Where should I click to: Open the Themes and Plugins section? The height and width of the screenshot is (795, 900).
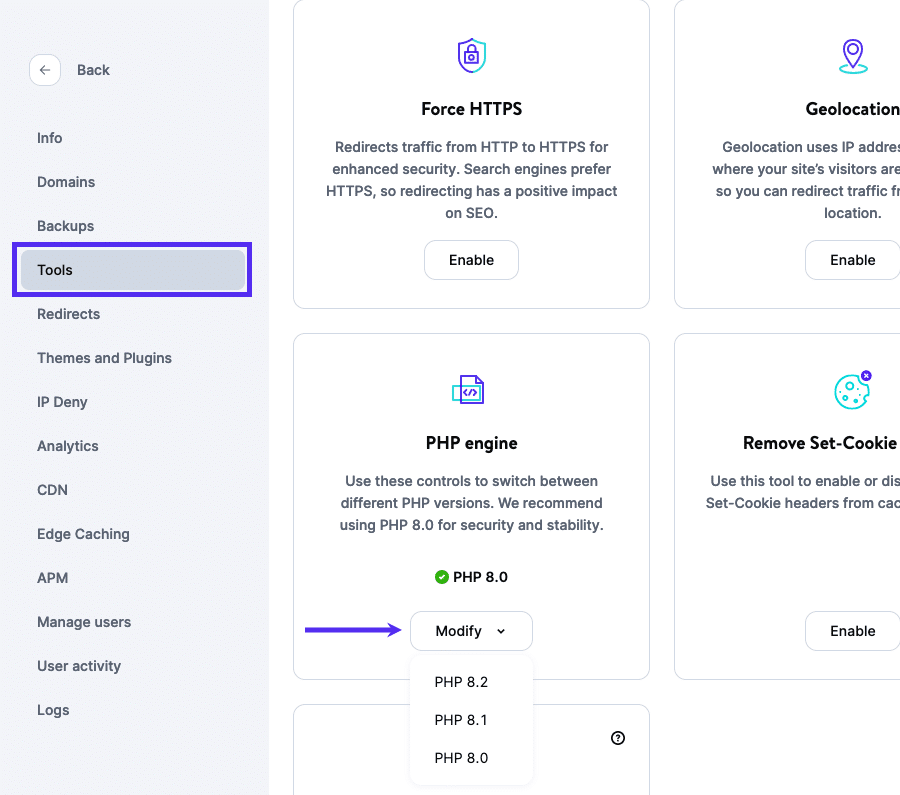(104, 358)
